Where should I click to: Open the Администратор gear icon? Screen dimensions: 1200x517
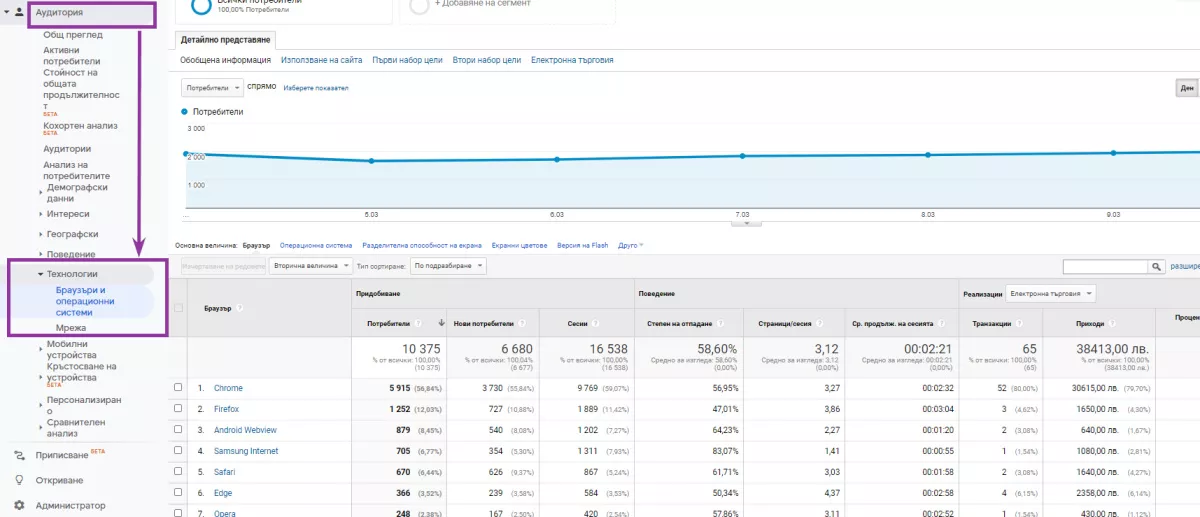coord(19,506)
